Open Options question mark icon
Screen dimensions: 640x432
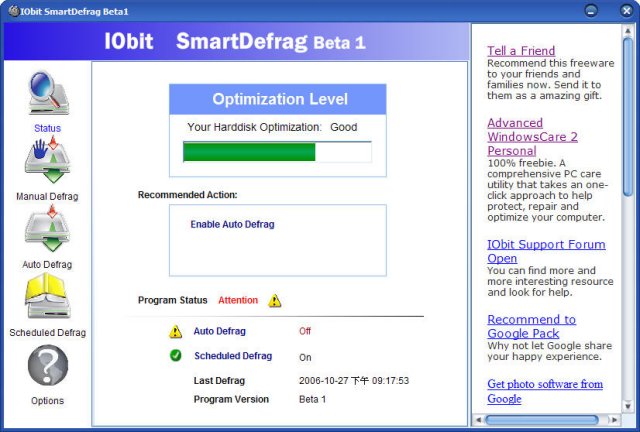pos(47,366)
